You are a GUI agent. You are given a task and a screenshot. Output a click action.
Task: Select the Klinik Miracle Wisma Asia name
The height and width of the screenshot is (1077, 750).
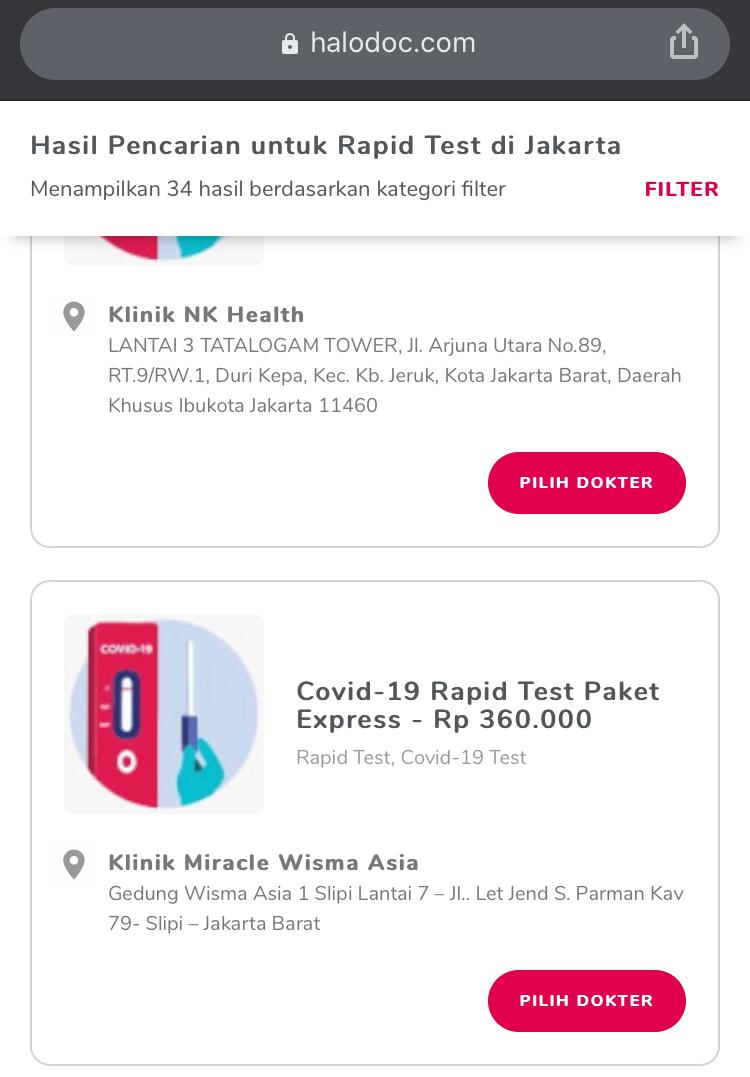[263, 862]
